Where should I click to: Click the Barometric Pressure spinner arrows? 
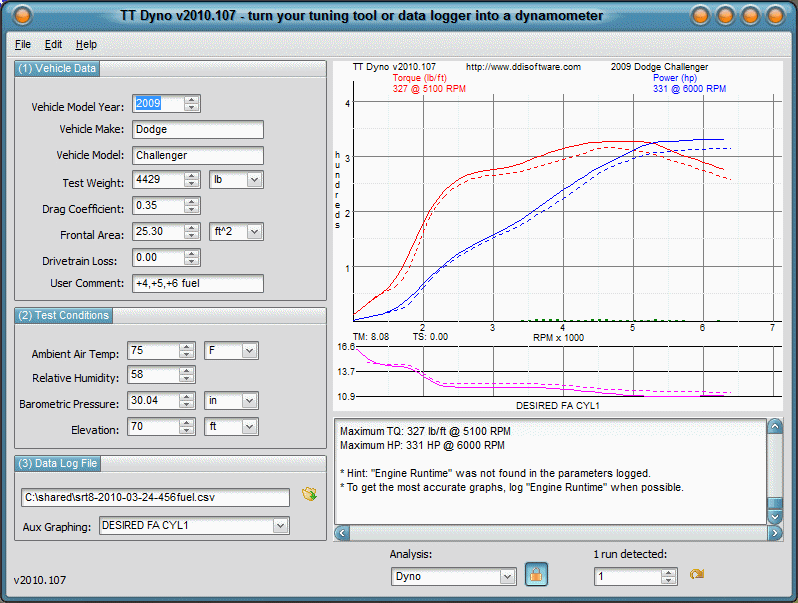(187, 400)
